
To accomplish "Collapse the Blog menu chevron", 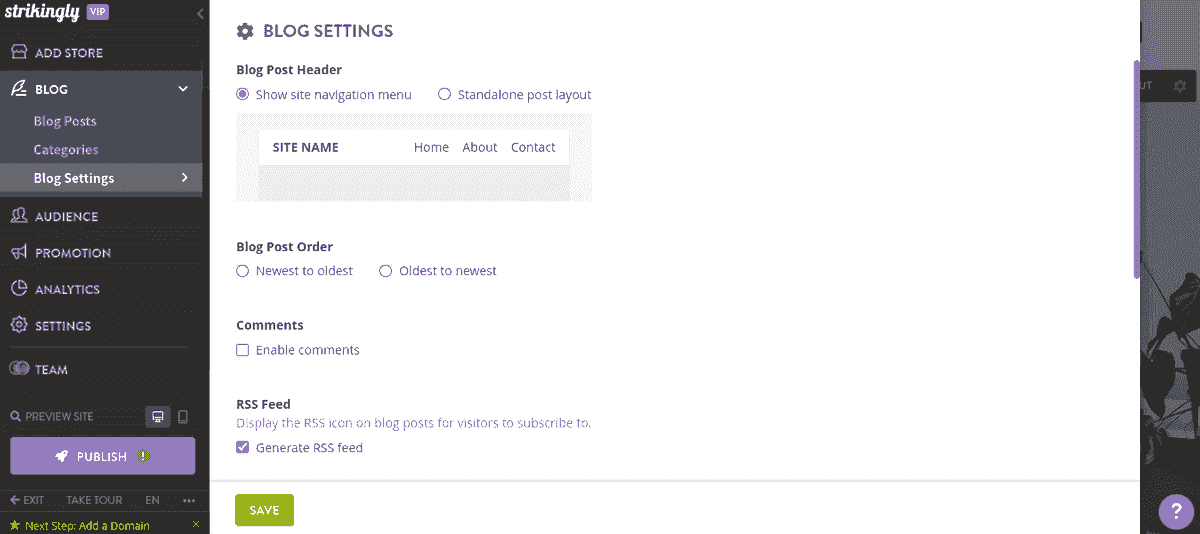I will pos(183,89).
